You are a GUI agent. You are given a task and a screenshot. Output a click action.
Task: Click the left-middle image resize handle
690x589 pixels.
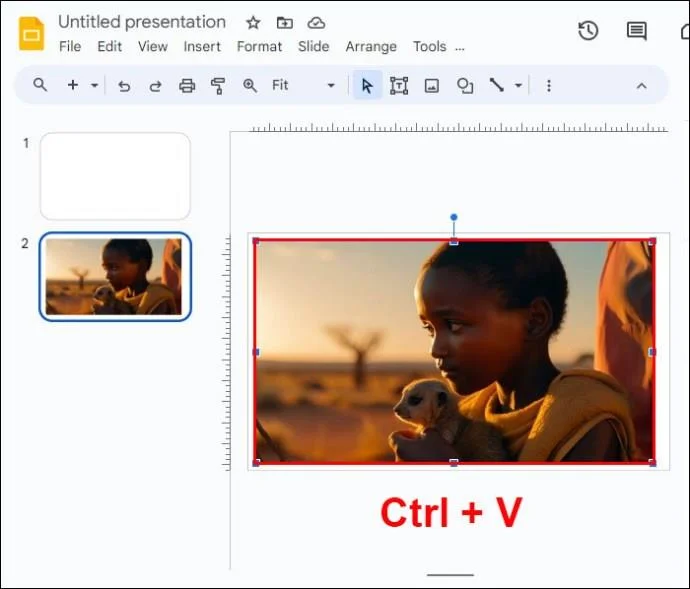coord(257,352)
